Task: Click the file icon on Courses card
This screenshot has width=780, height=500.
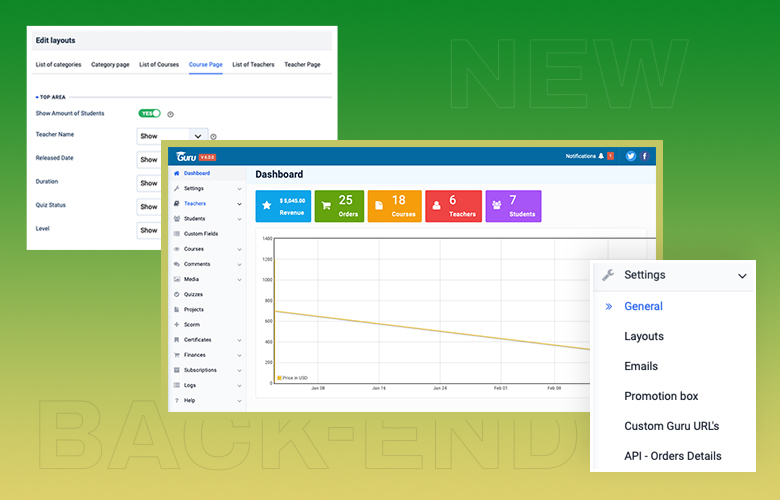Action: coord(379,205)
